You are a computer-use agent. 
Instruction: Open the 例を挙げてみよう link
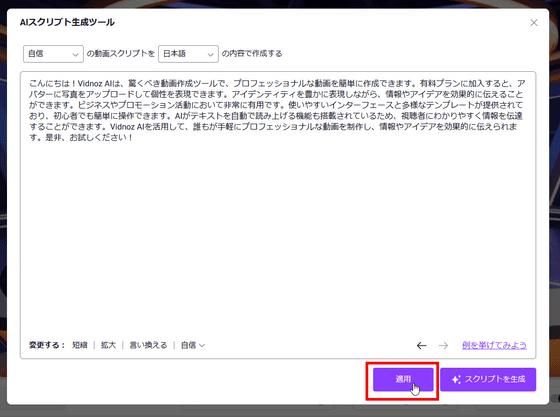click(x=494, y=345)
